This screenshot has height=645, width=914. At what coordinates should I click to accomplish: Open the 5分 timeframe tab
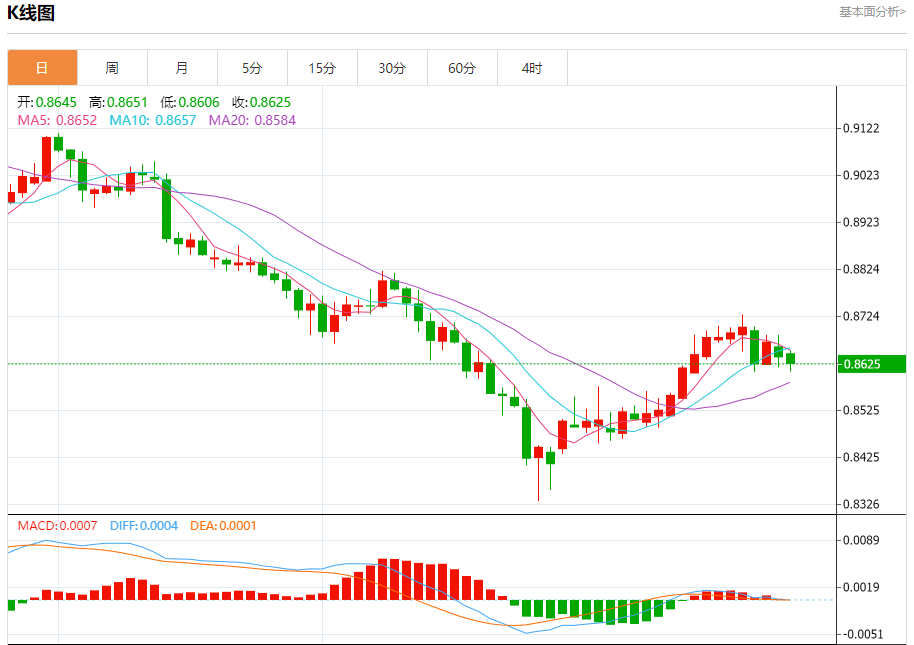coord(252,68)
